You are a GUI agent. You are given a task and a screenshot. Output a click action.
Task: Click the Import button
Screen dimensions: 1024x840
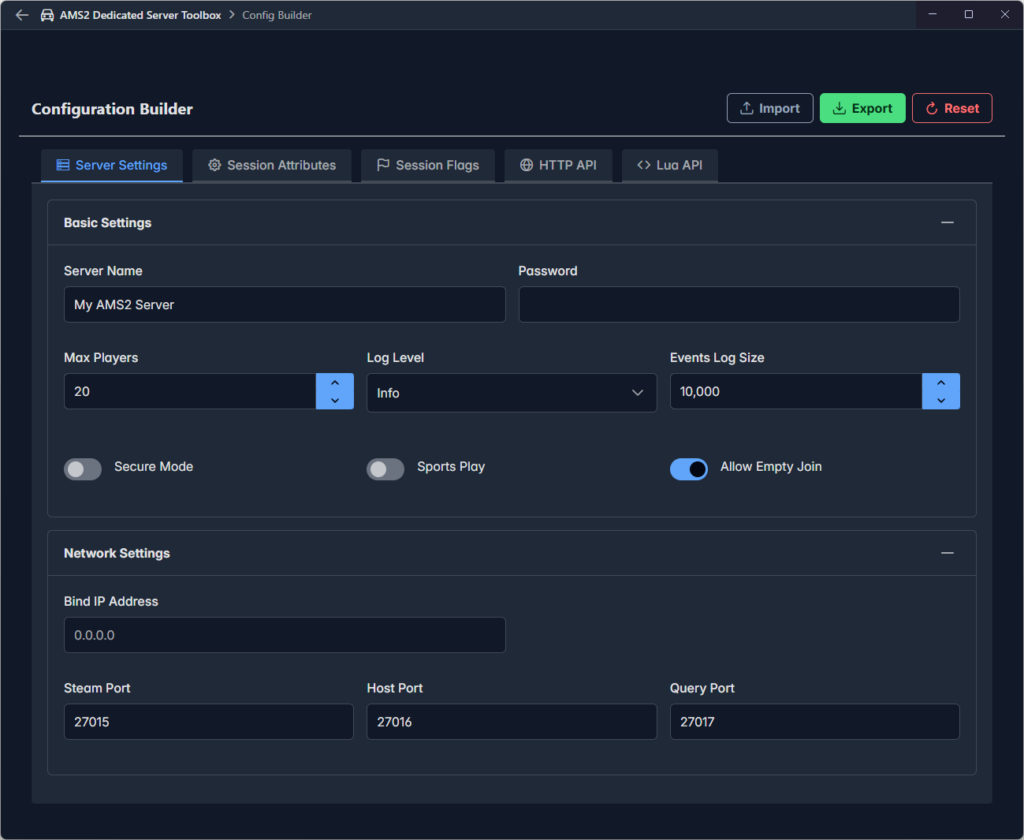(x=769, y=108)
